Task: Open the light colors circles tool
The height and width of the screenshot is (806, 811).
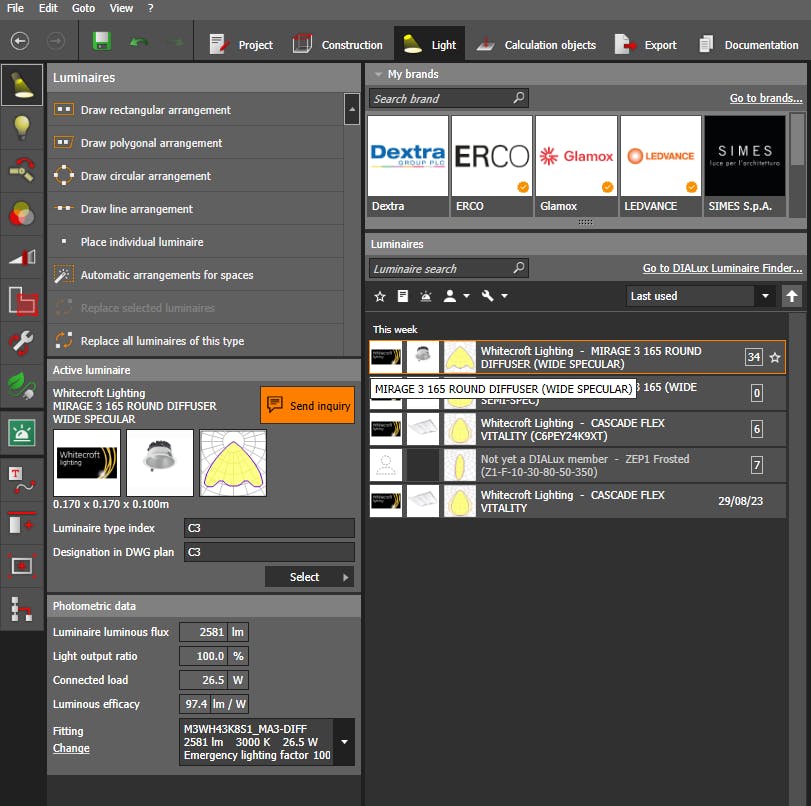Action: coord(22,213)
